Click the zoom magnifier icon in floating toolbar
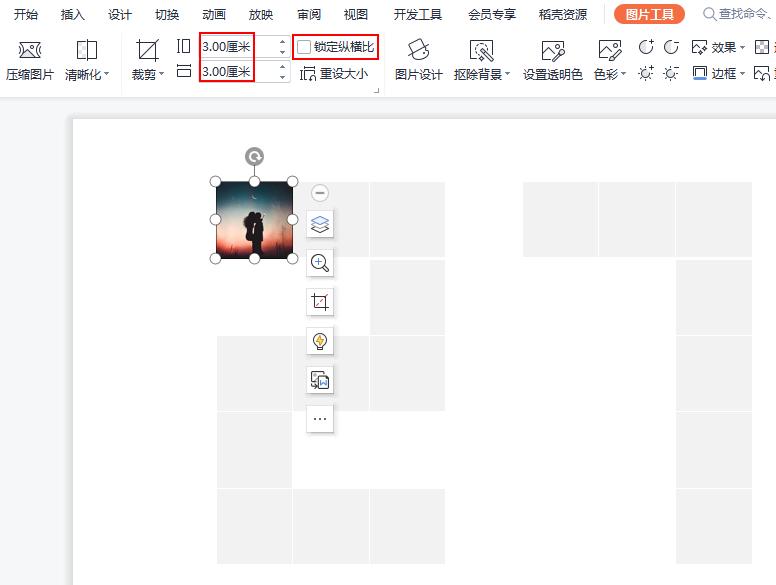The height and width of the screenshot is (585, 776). [x=320, y=263]
